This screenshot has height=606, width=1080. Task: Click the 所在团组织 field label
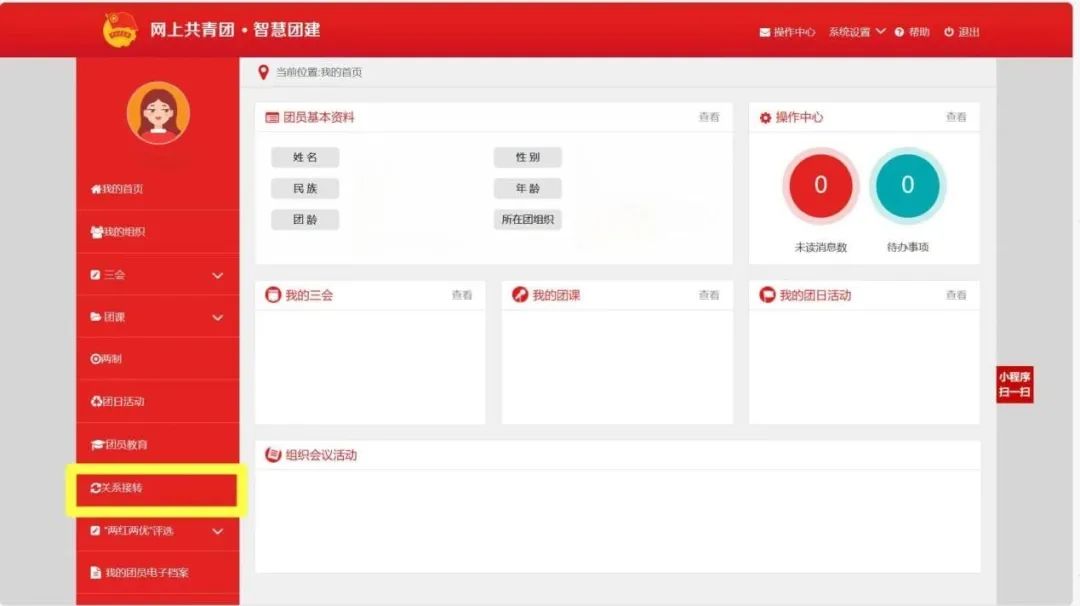pos(528,220)
